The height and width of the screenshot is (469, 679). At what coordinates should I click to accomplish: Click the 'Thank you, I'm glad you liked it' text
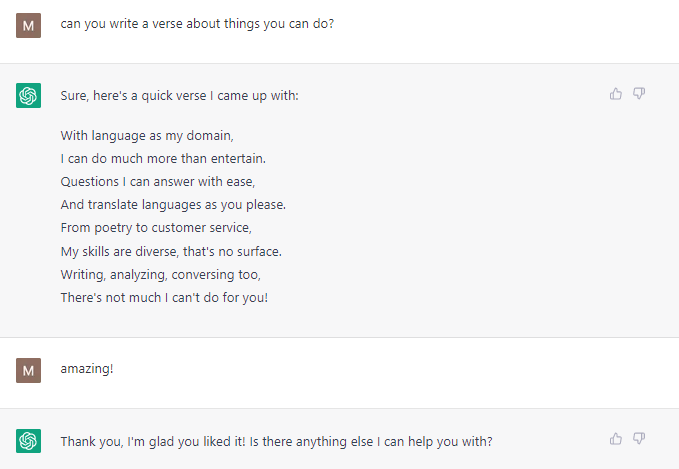click(276, 441)
